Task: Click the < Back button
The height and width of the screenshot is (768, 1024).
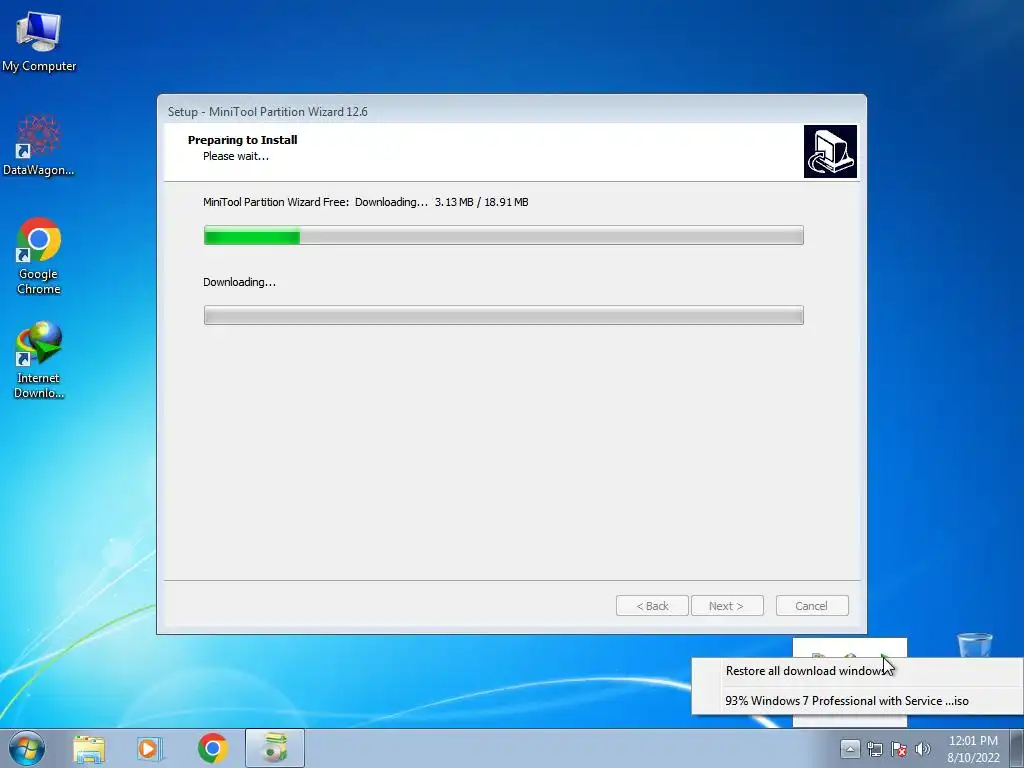Action: point(652,605)
